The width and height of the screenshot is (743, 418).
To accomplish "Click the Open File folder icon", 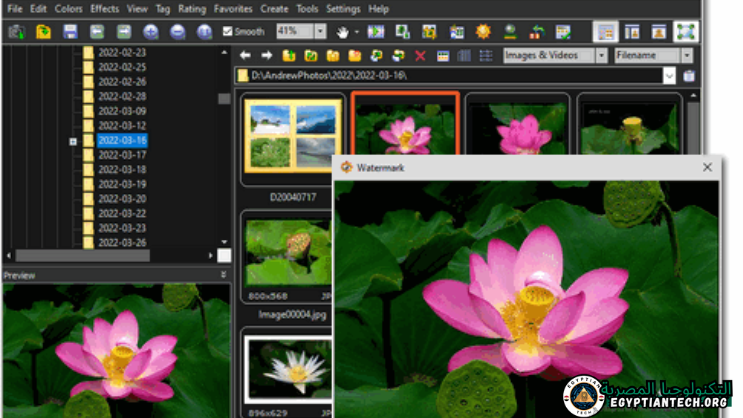I will pyautogui.click(x=43, y=32).
